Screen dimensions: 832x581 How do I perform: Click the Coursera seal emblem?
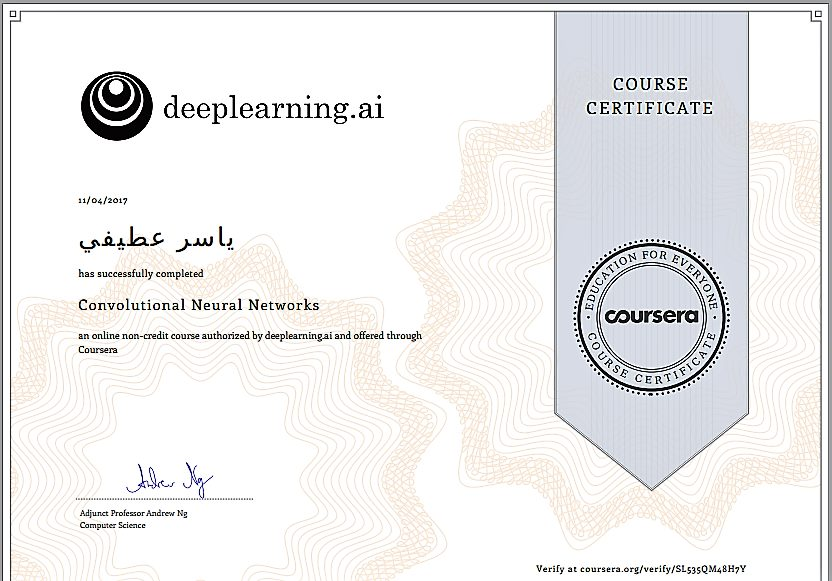pos(651,317)
